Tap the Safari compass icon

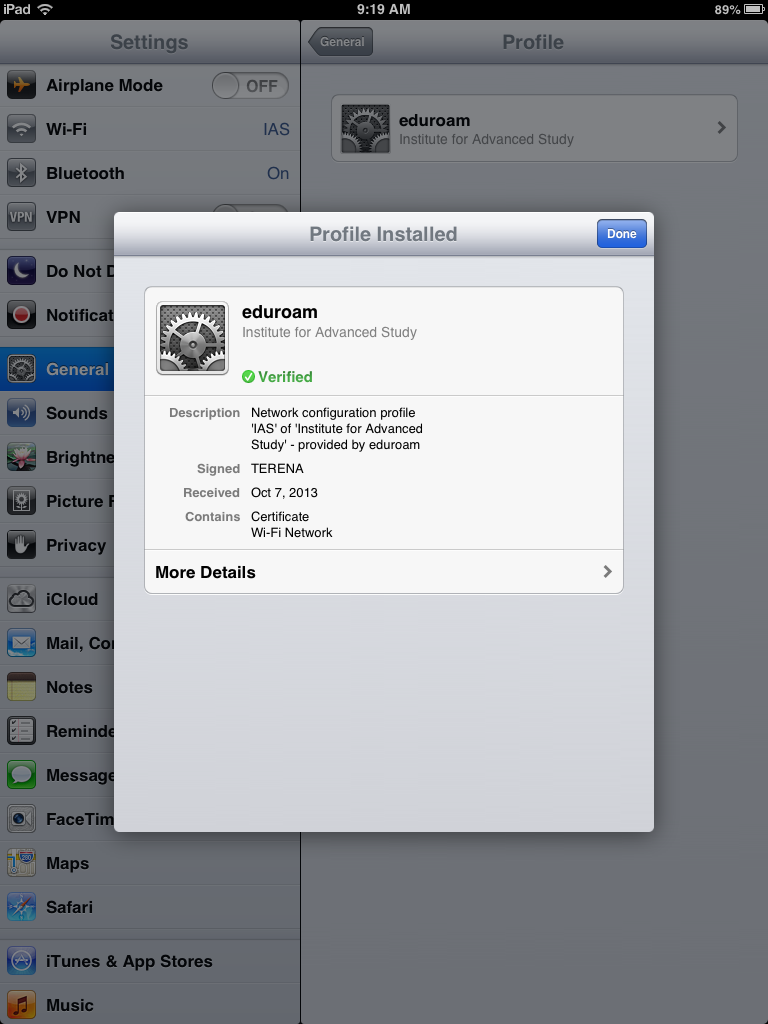[21, 907]
